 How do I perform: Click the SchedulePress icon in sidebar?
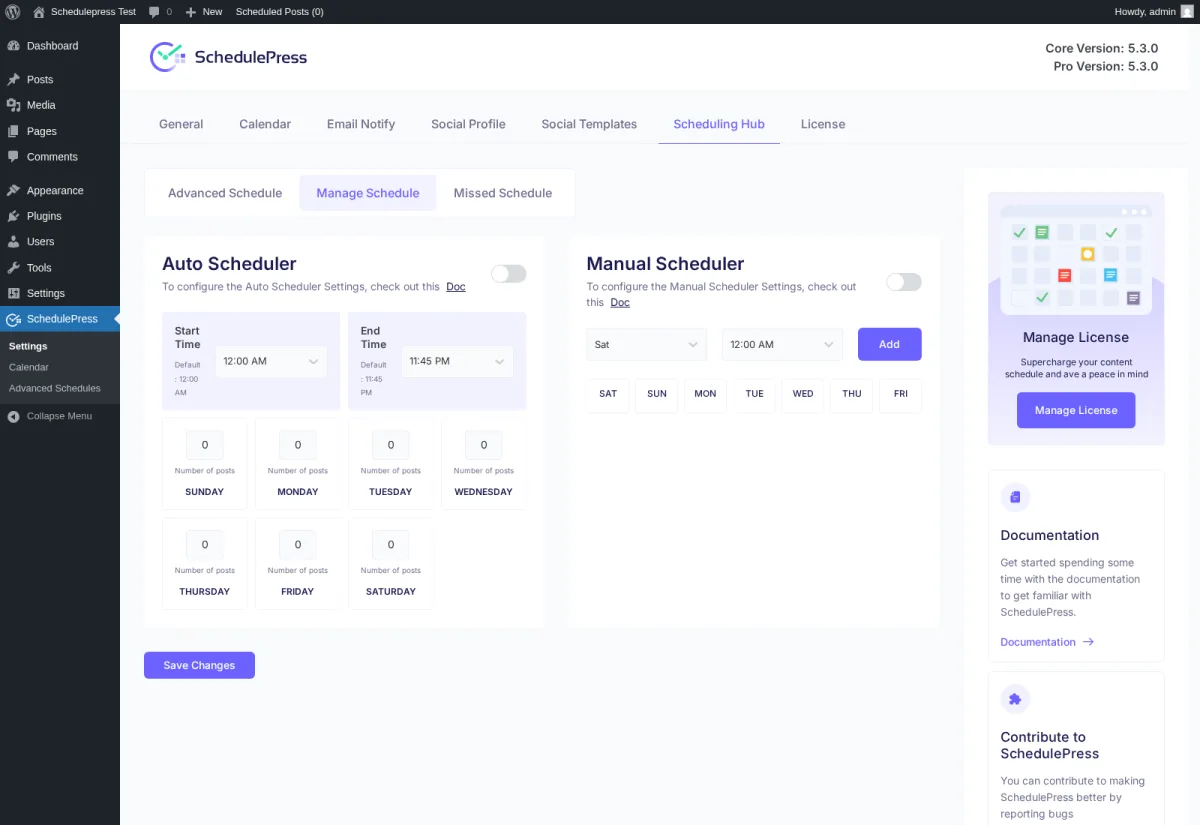(13, 319)
